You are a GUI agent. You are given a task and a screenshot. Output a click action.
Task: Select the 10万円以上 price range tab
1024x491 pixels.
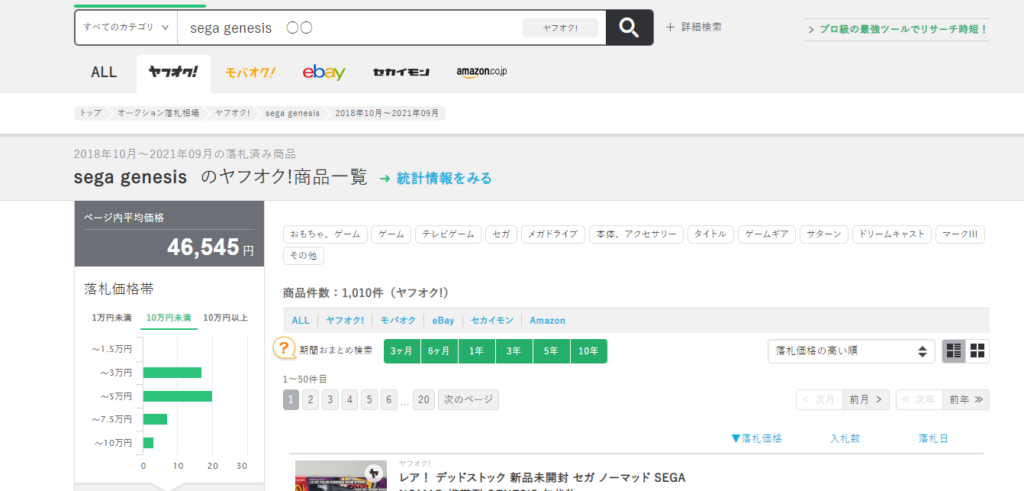coord(226,318)
